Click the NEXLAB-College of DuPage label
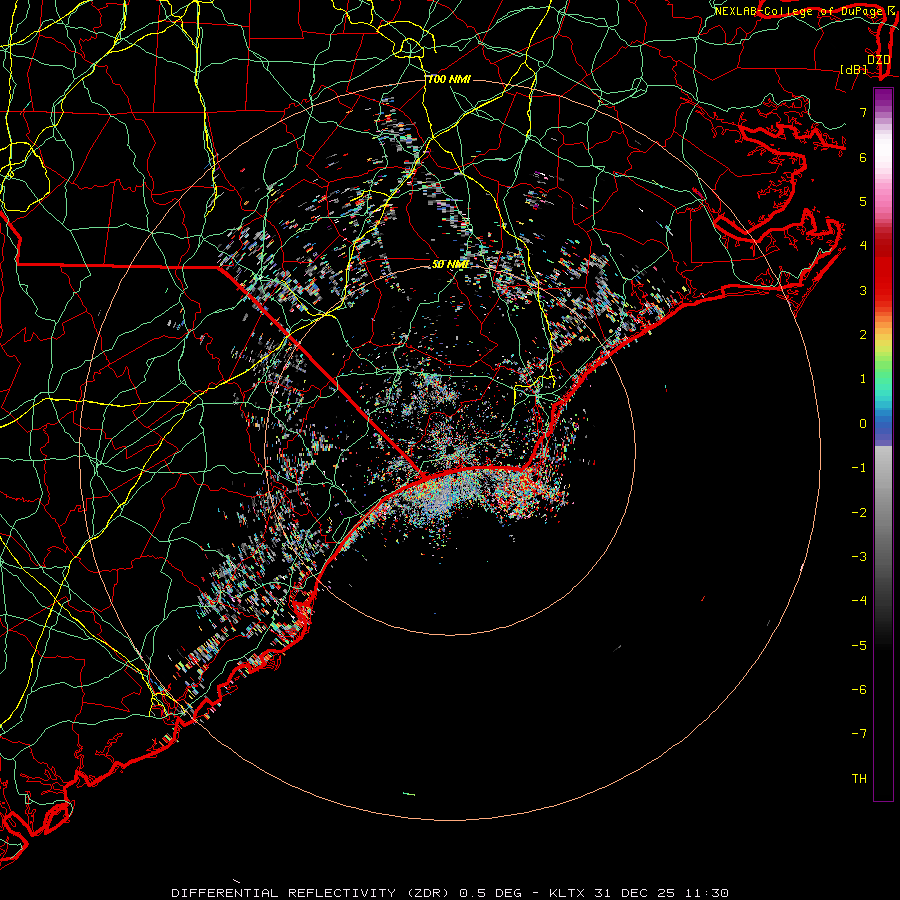Image resolution: width=900 pixels, height=900 pixels. 798,11
